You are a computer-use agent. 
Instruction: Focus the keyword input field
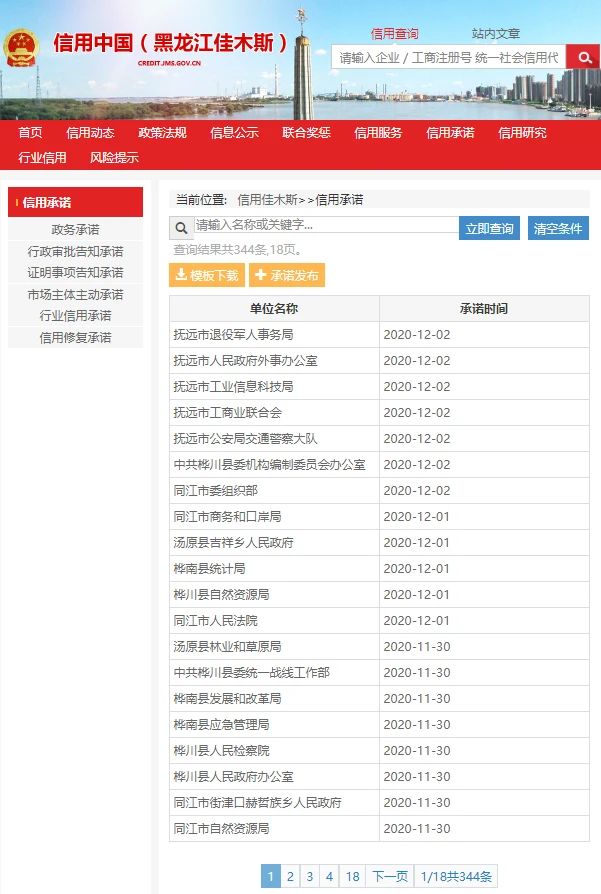click(325, 226)
